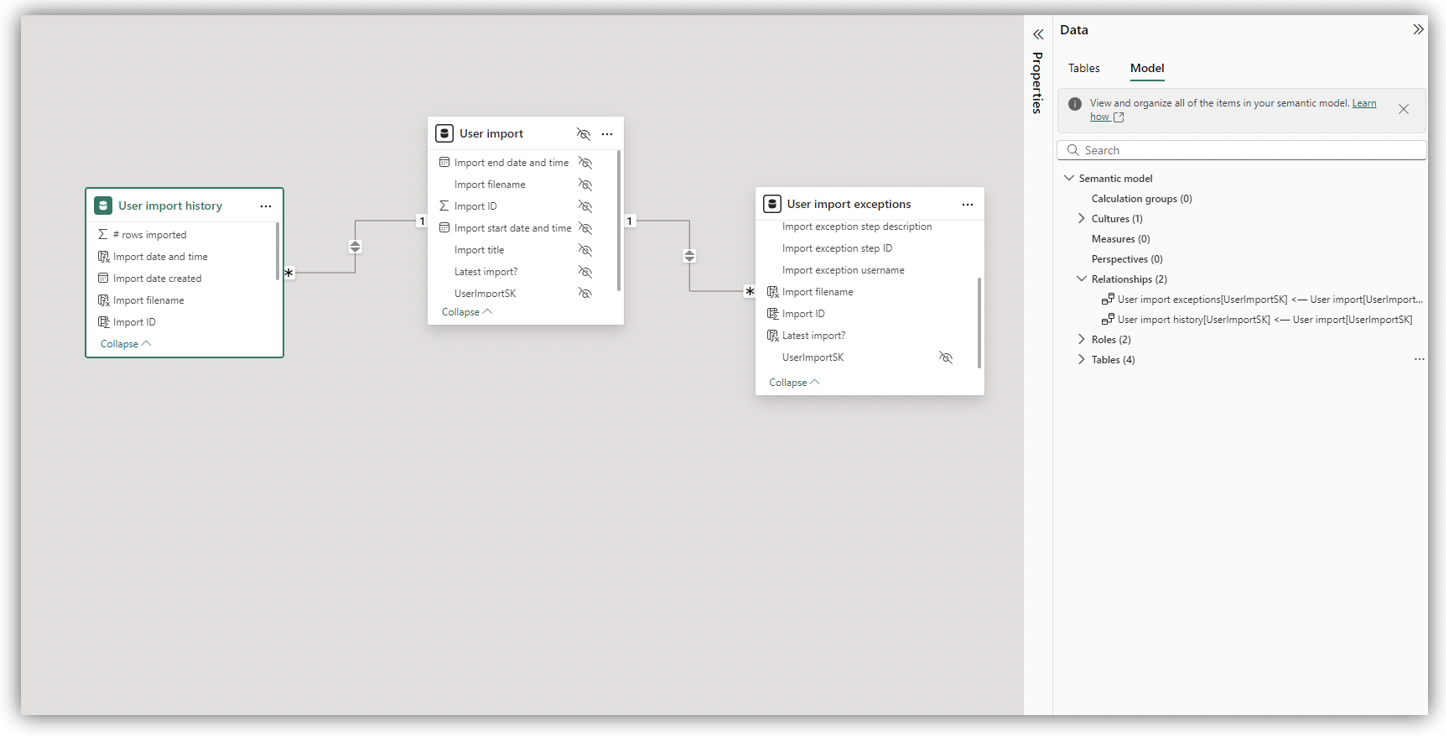This screenshot has height=736, width=1446.
Task: Select User import history relationship entry
Action: pos(1265,319)
